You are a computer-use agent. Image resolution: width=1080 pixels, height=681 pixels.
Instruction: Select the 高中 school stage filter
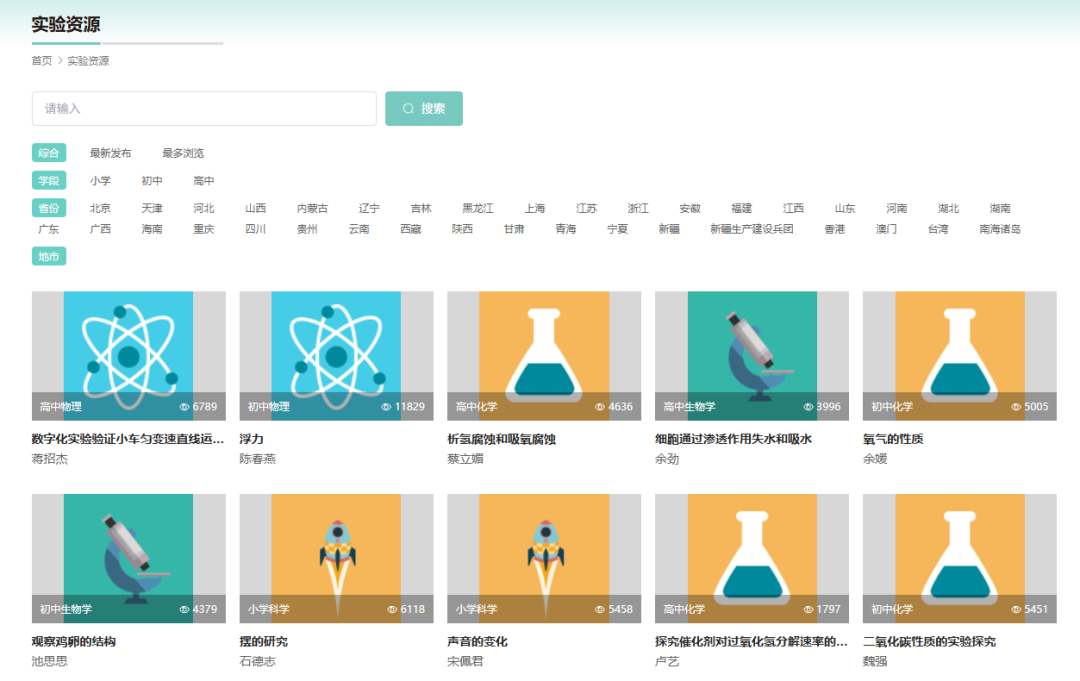(204, 181)
